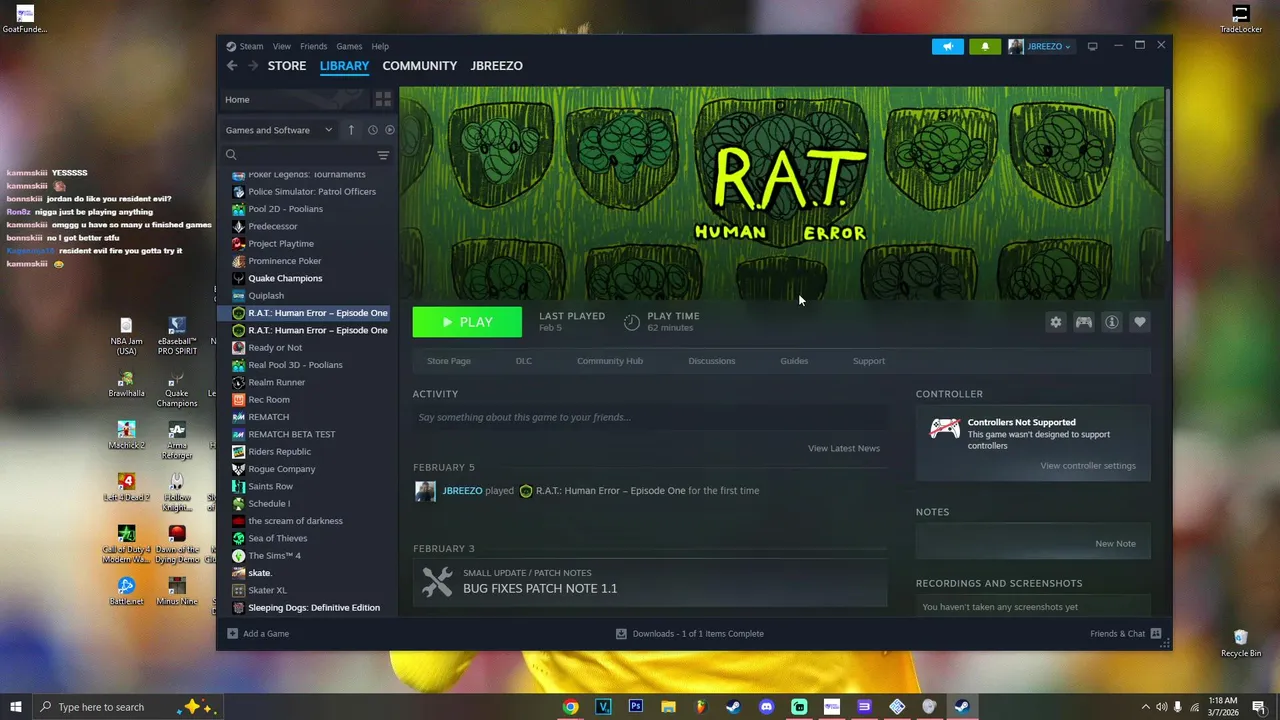The image size is (1280, 720).
Task: Go to the COMMUNITY tab
Action: pyautogui.click(x=420, y=66)
